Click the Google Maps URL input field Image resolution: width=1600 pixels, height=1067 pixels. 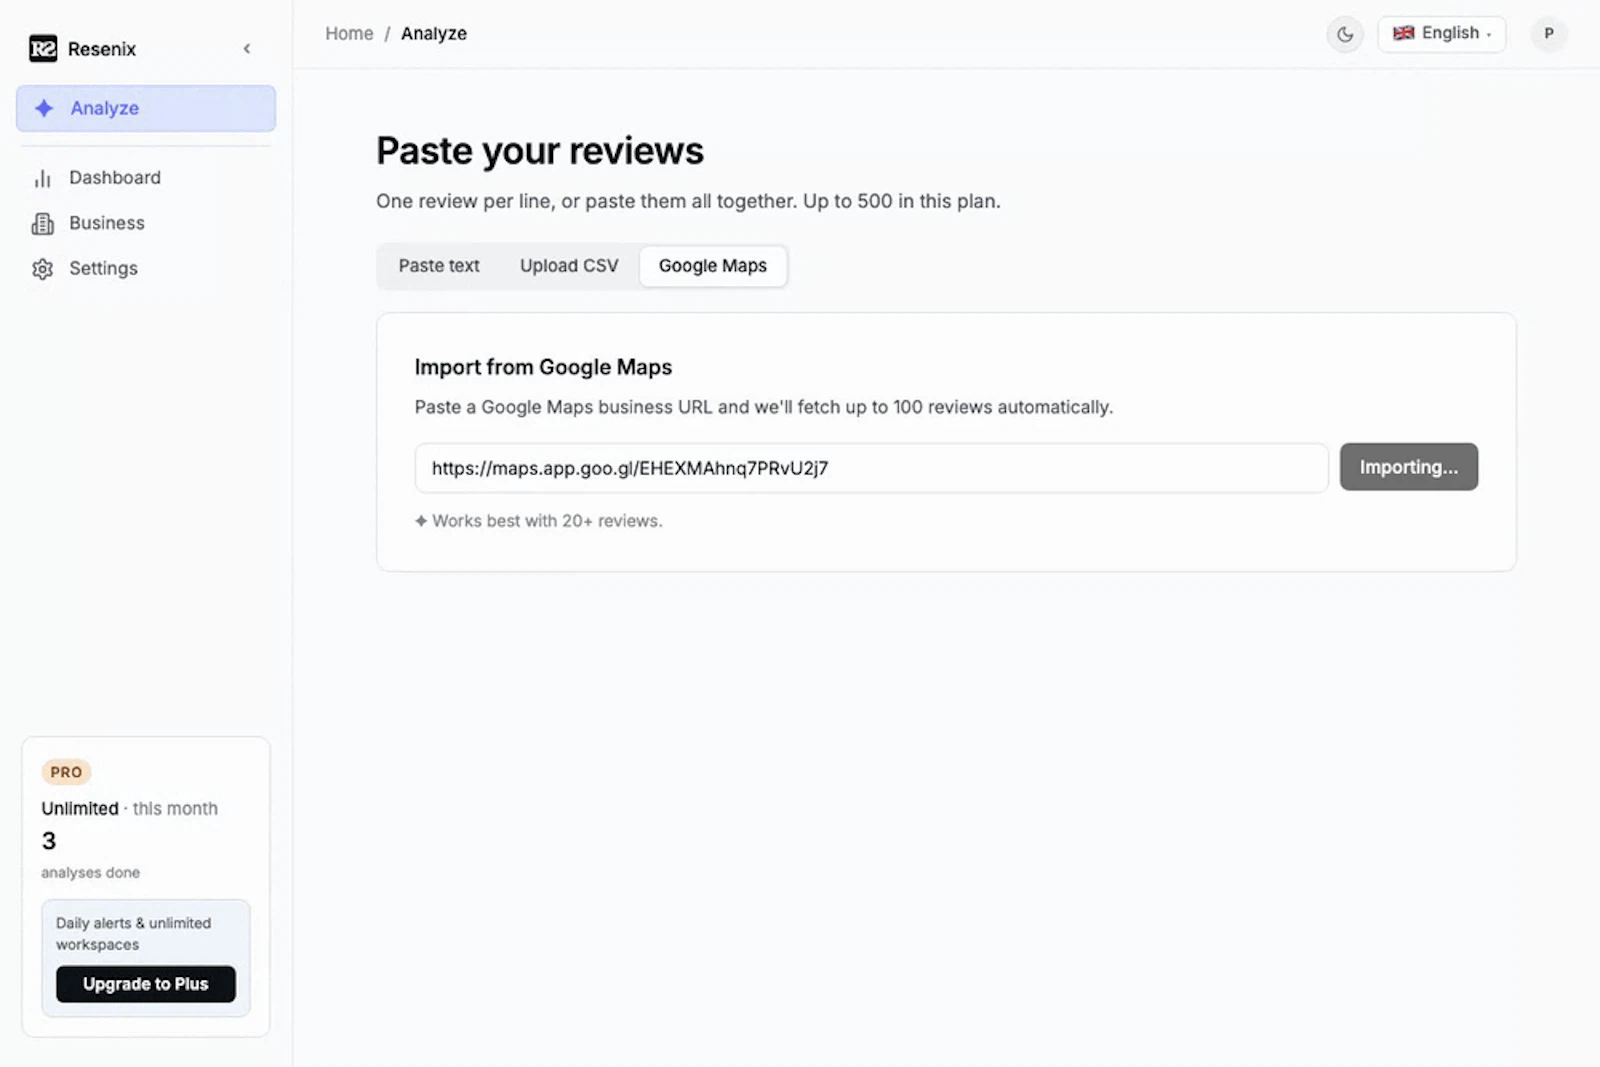coord(871,468)
